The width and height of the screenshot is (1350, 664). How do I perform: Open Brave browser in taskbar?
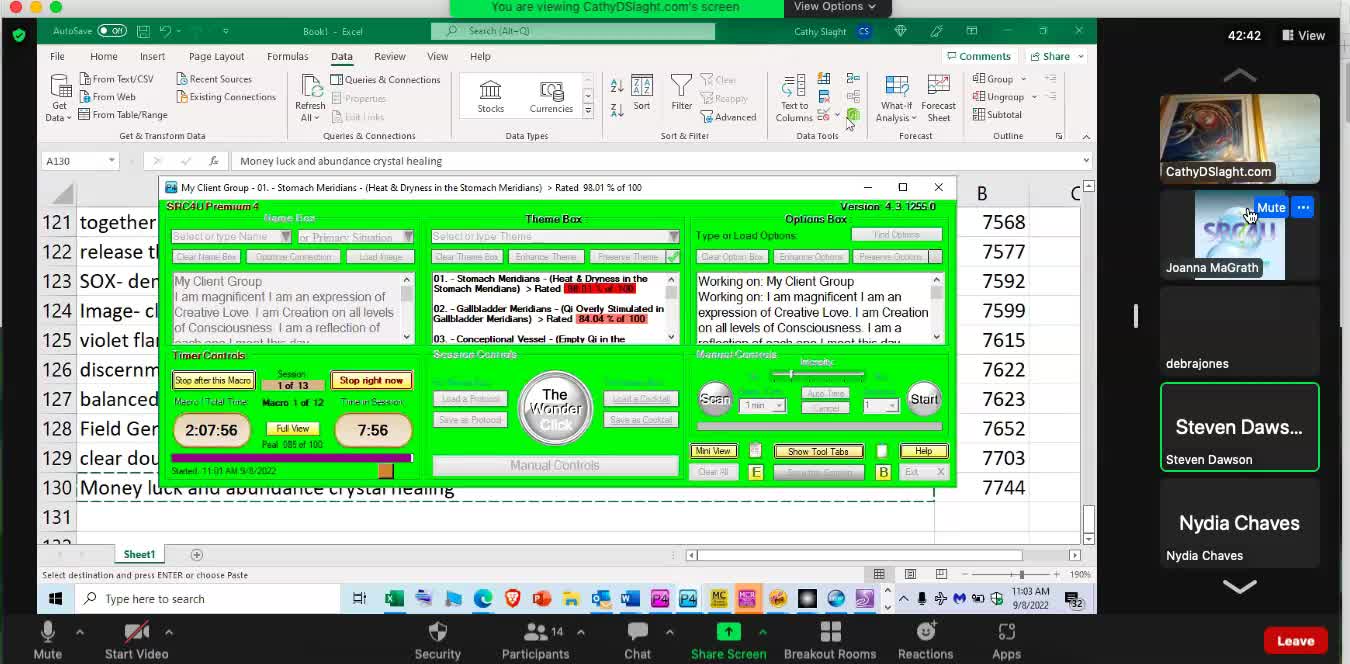point(512,598)
